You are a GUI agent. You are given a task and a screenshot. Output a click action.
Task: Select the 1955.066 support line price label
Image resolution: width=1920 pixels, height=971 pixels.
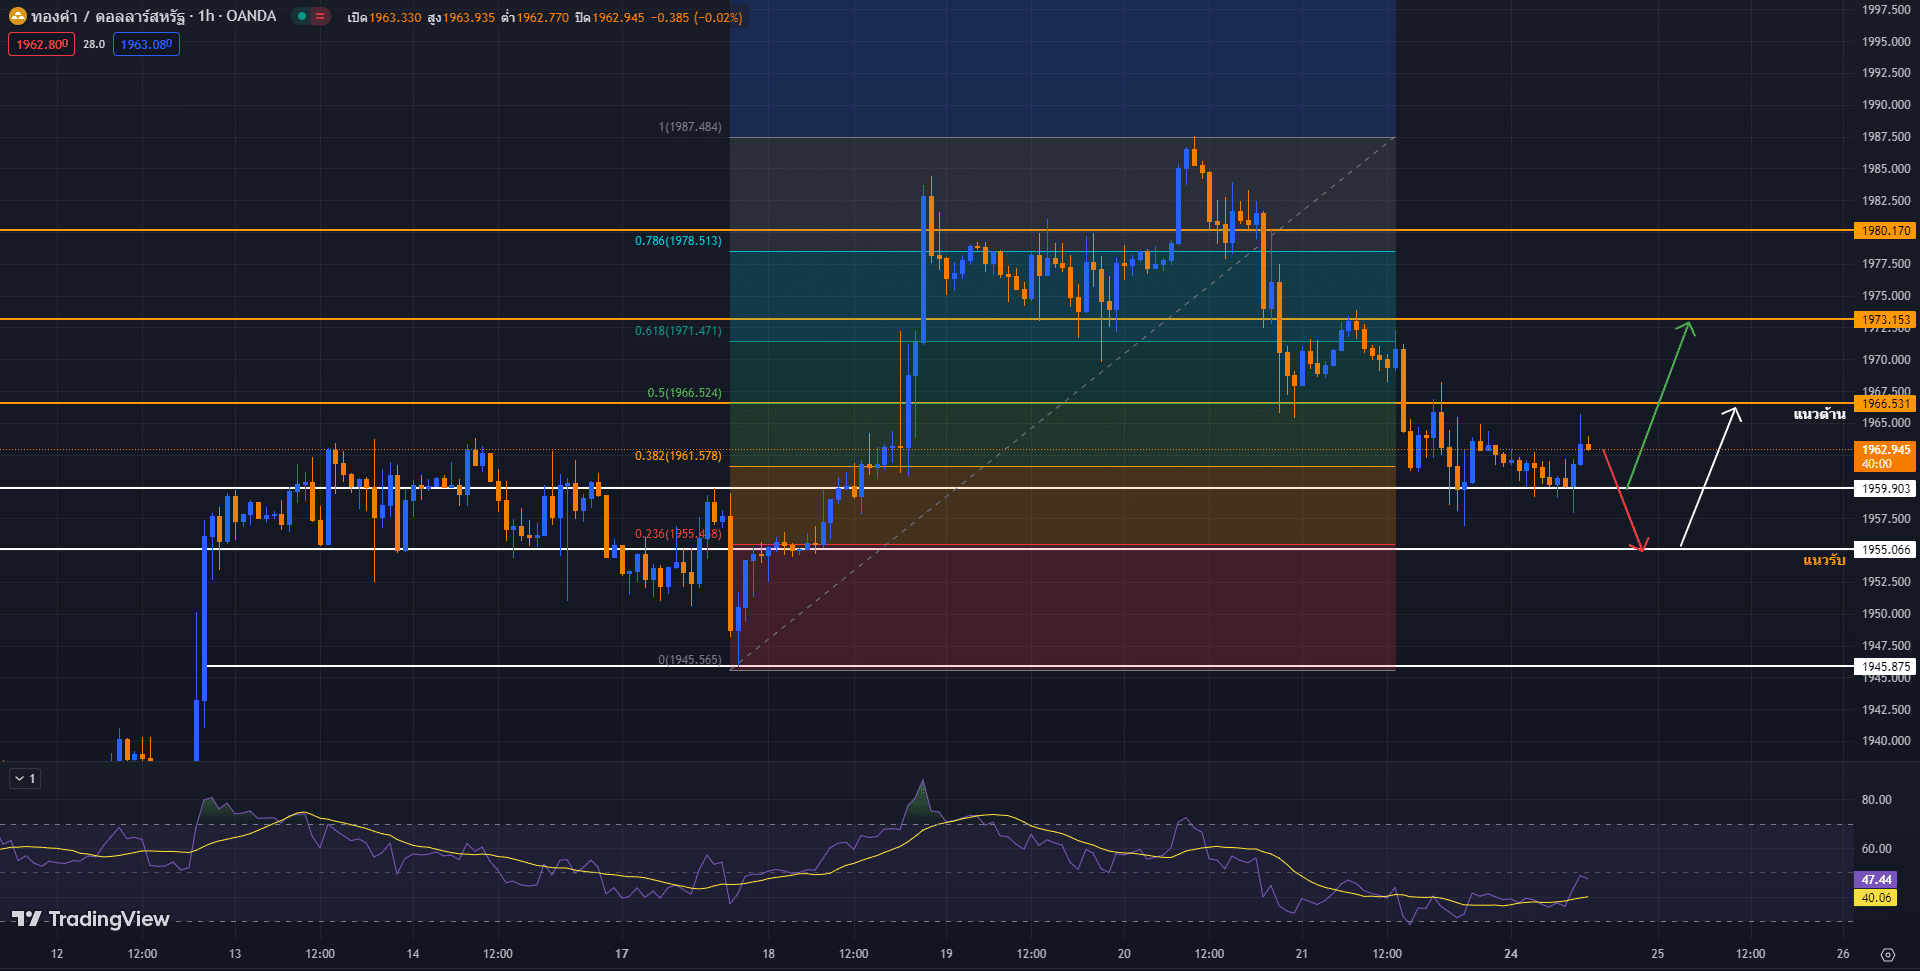coord(1885,550)
